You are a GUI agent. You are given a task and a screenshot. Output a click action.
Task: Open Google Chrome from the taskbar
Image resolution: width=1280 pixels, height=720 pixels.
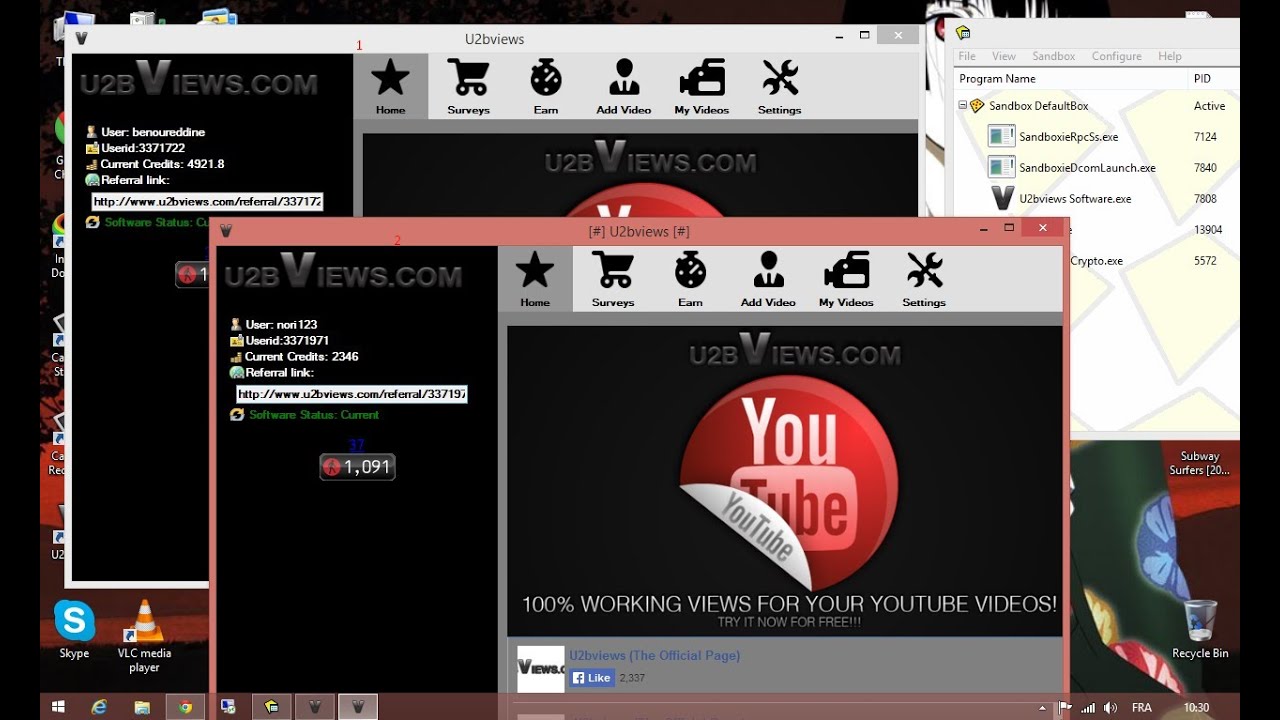[185, 707]
